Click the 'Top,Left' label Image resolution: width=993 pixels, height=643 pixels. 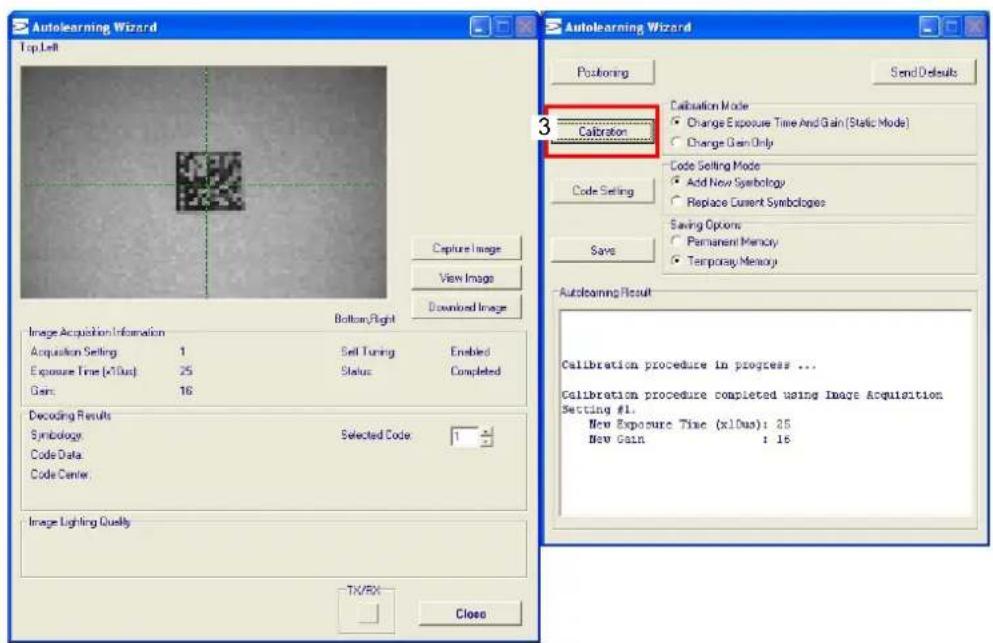[39, 47]
